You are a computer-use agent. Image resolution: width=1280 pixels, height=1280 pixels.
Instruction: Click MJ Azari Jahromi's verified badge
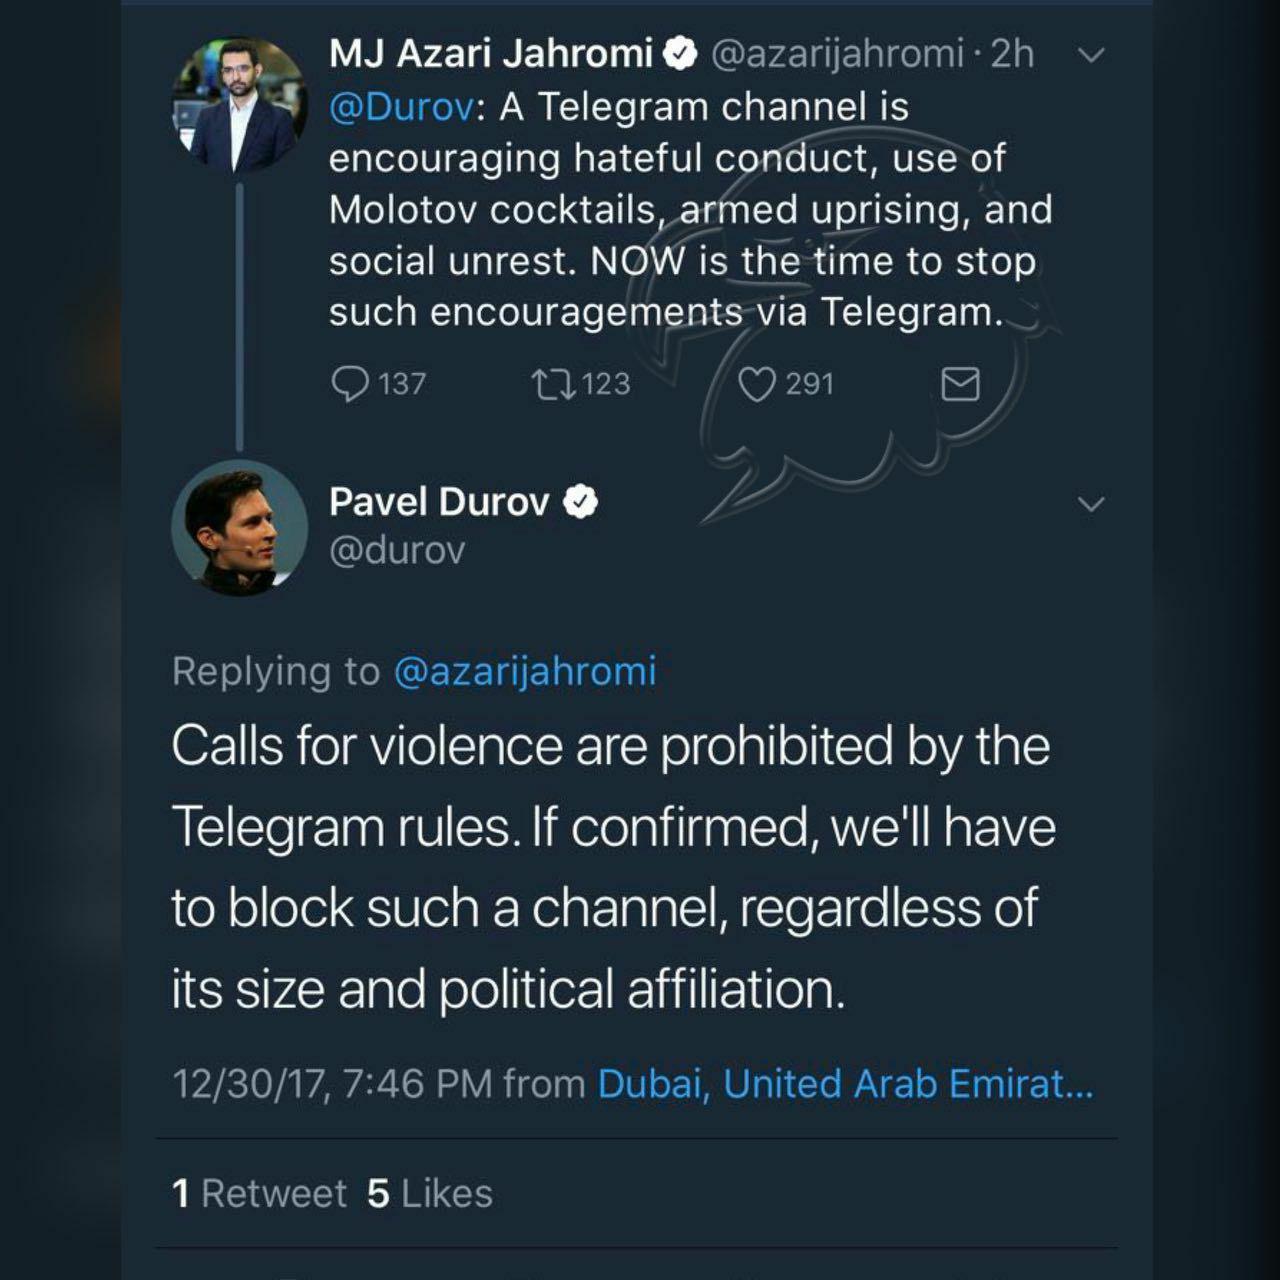click(681, 54)
